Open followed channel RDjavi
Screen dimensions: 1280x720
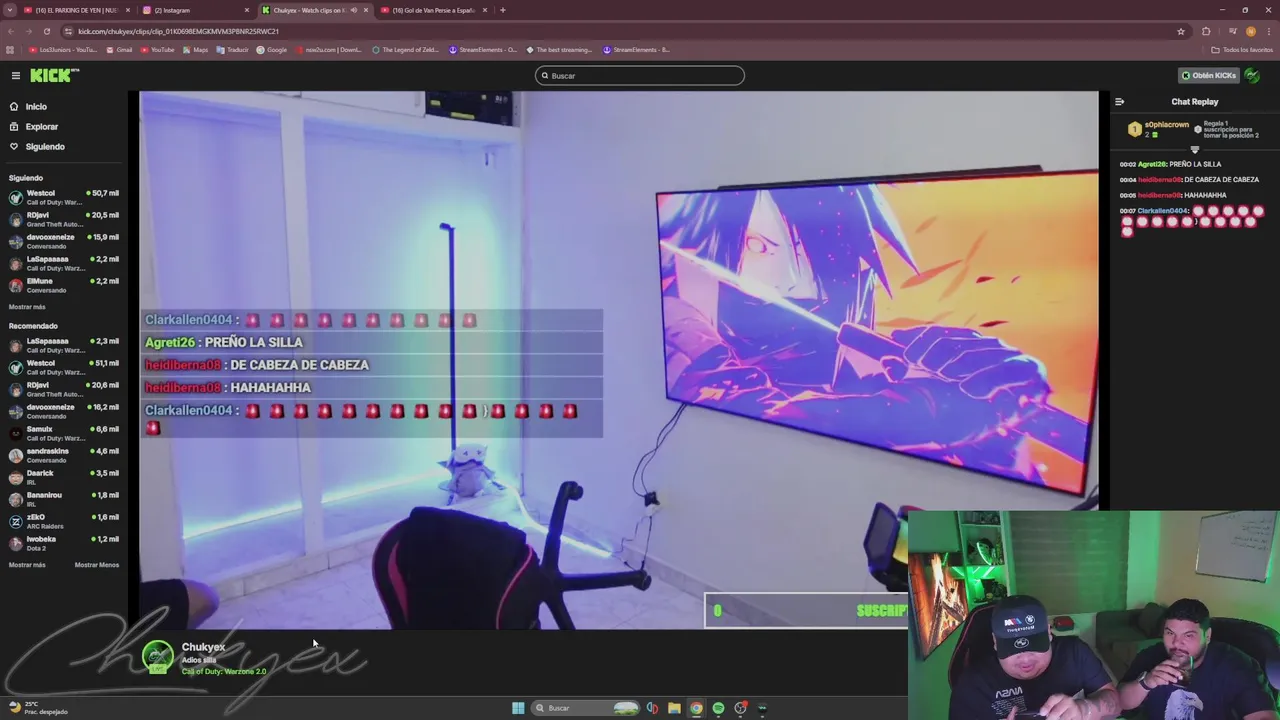[64, 219]
